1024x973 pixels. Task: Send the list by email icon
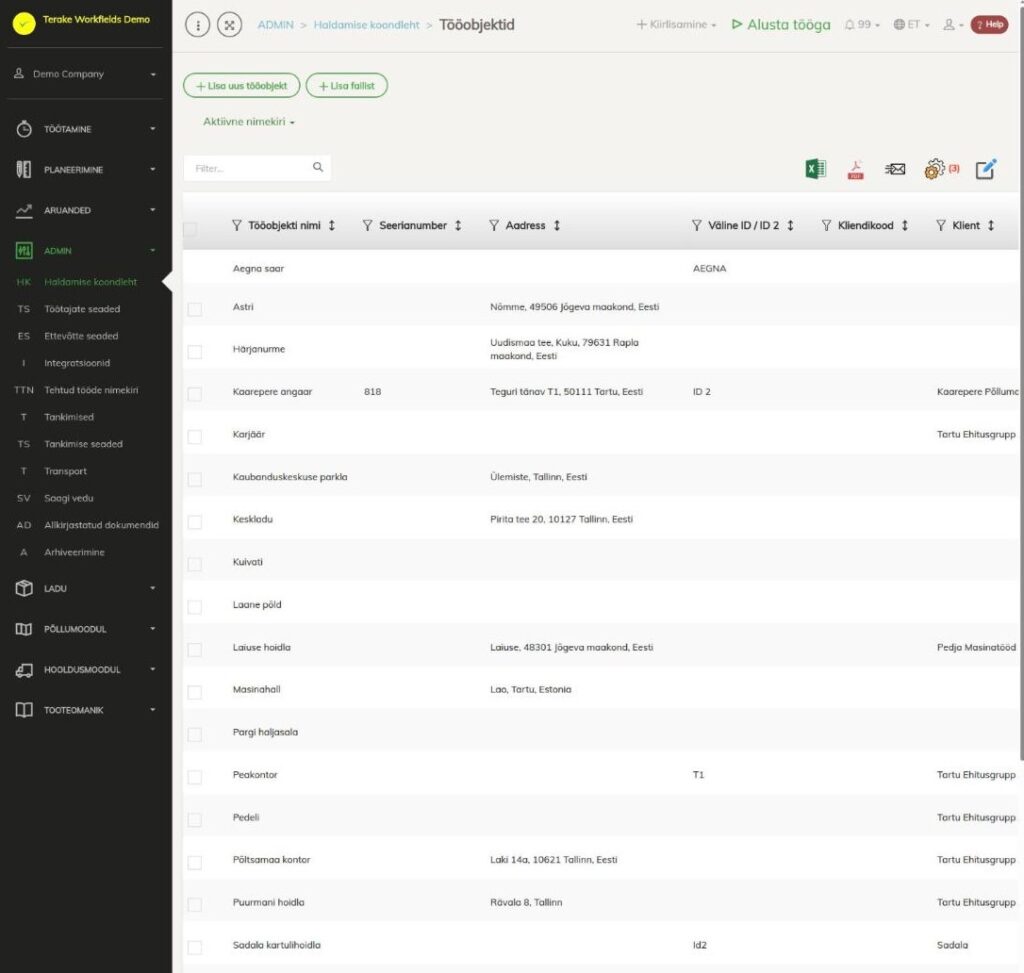click(895, 169)
